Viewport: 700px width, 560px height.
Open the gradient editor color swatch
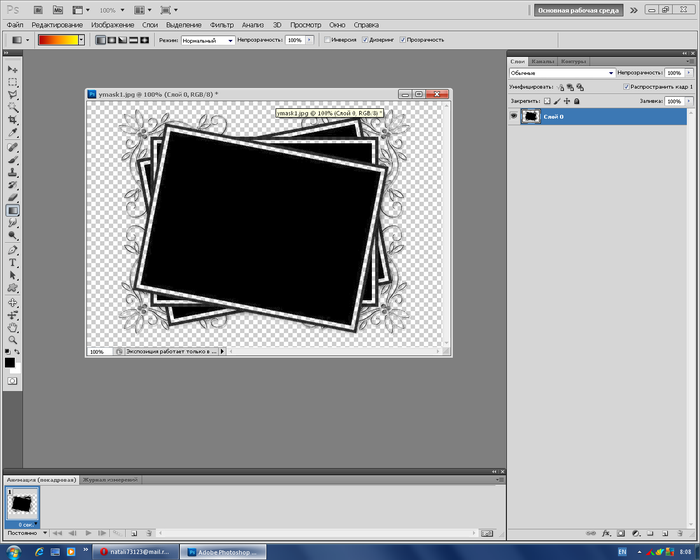[58, 40]
